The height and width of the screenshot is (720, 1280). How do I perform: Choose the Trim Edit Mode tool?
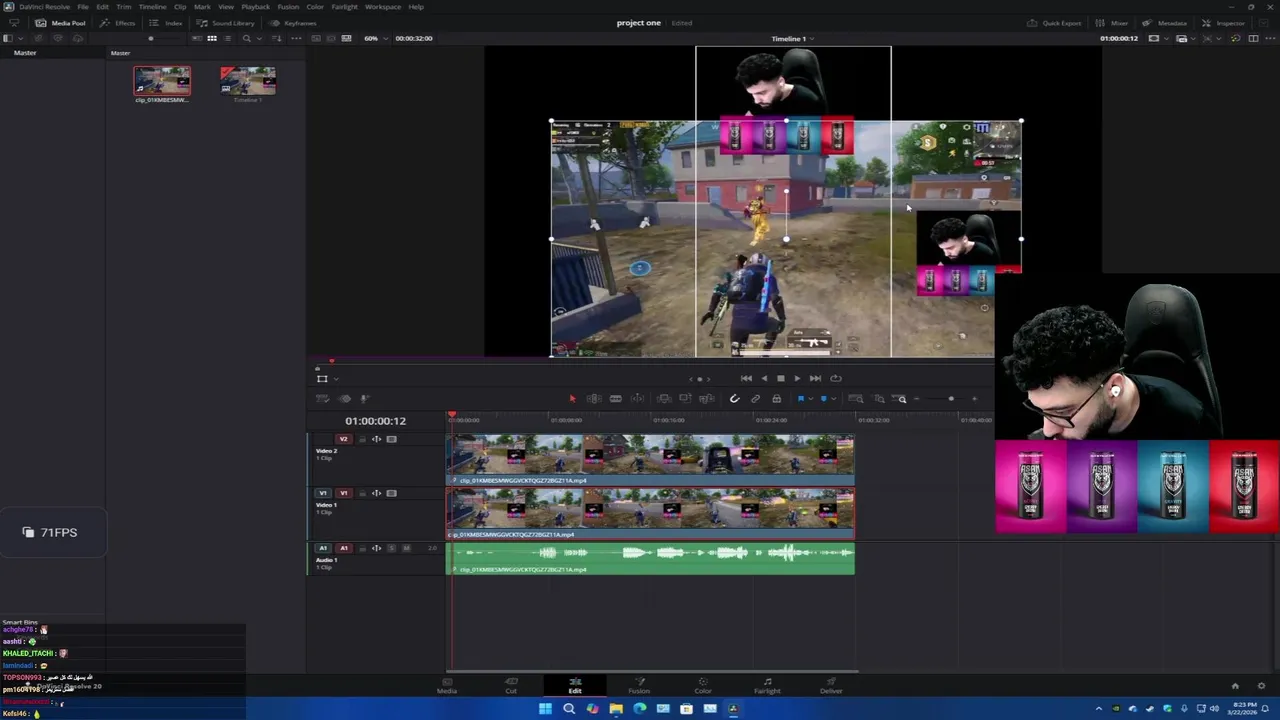pyautogui.click(x=594, y=399)
